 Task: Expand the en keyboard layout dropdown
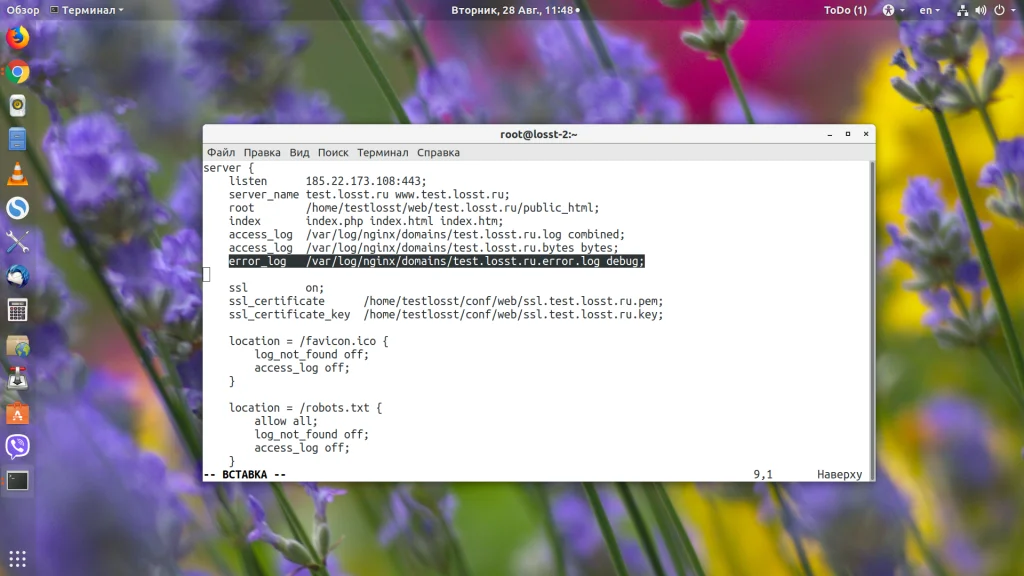[929, 10]
